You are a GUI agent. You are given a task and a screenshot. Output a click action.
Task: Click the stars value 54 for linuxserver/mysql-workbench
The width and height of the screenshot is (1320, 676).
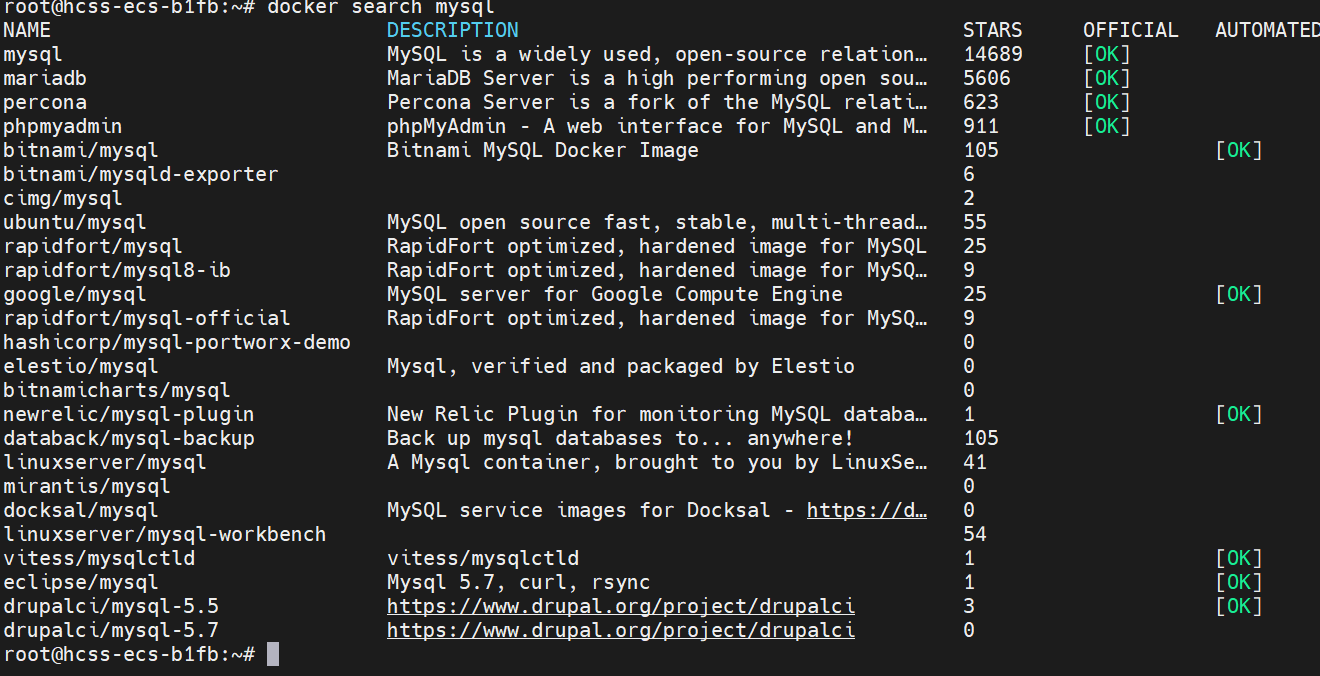pos(975,535)
